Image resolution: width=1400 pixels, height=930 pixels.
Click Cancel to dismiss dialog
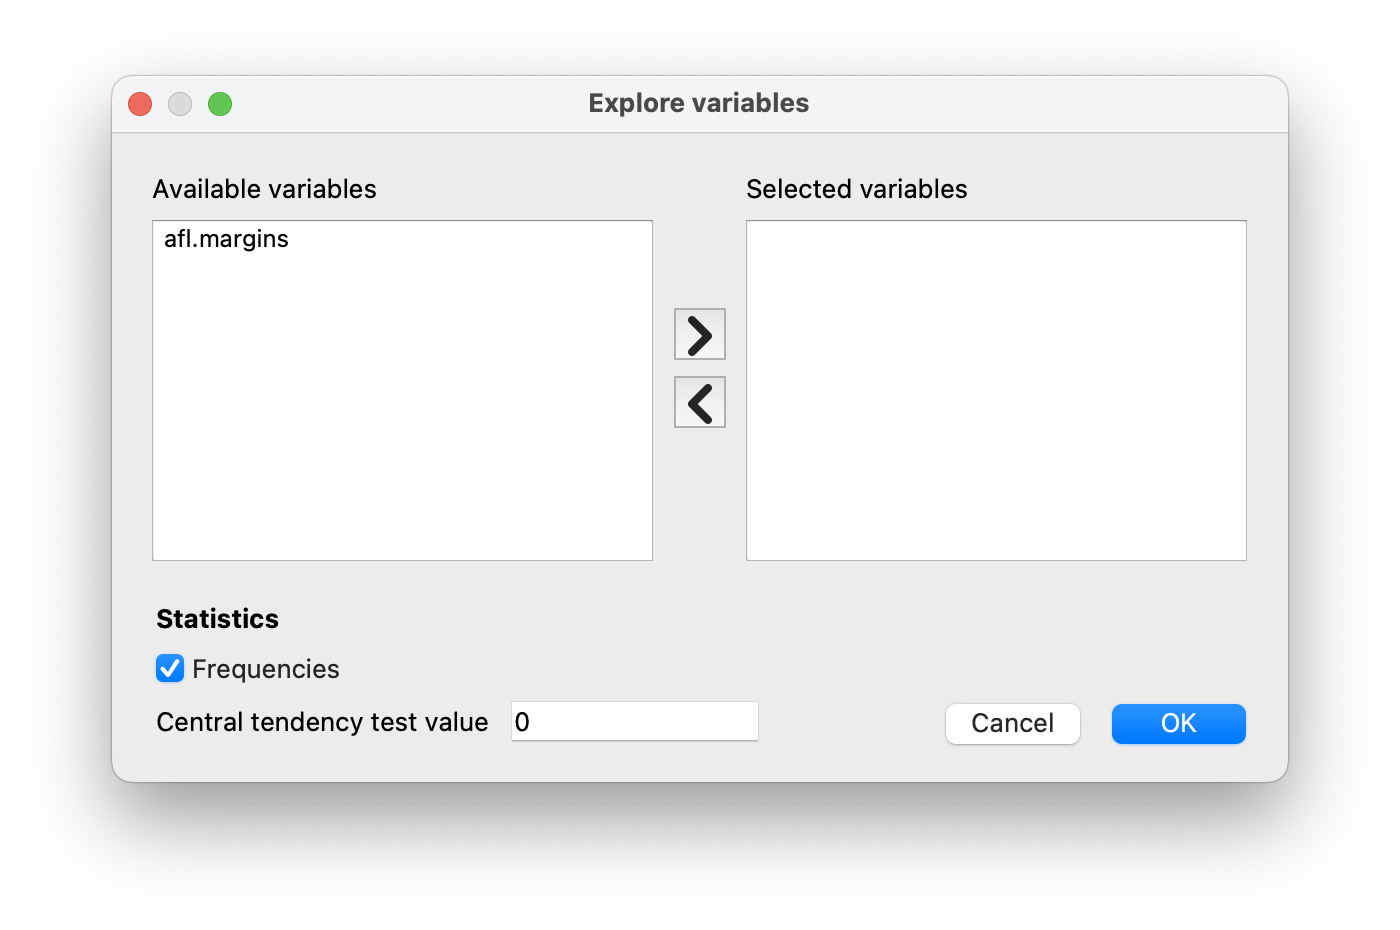tap(1012, 723)
